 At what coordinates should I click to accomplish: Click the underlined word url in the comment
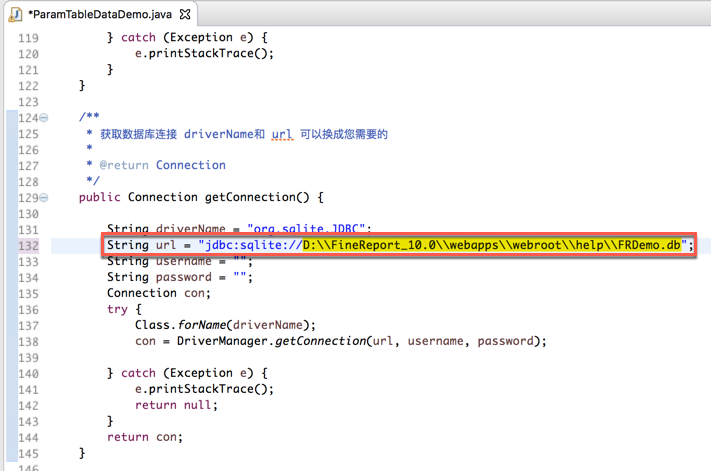pos(282,134)
